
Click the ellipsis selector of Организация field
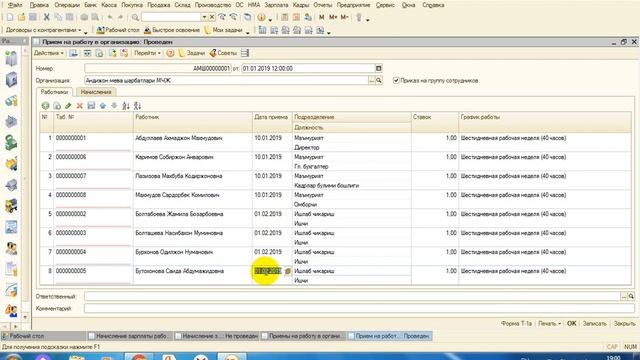[371, 80]
